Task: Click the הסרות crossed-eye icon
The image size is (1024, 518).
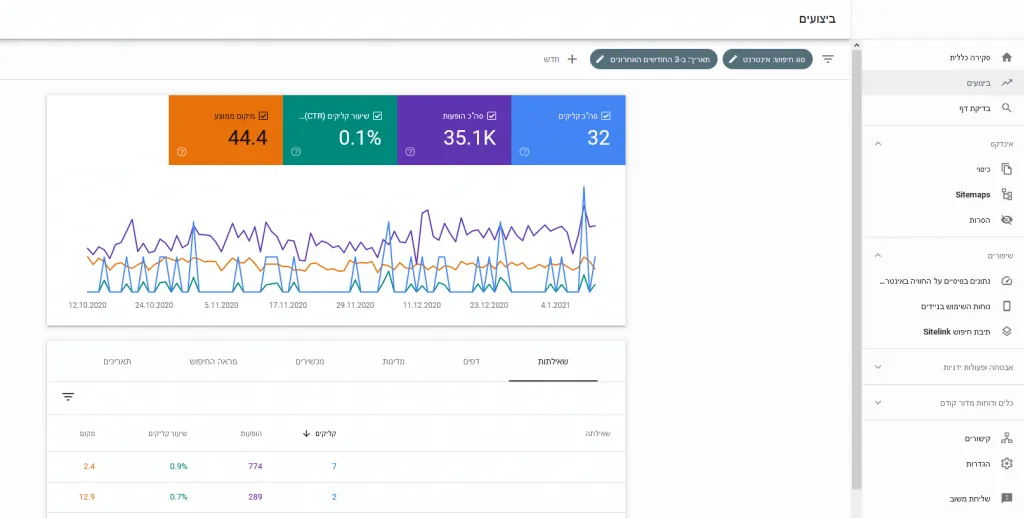Action: tap(1006, 220)
